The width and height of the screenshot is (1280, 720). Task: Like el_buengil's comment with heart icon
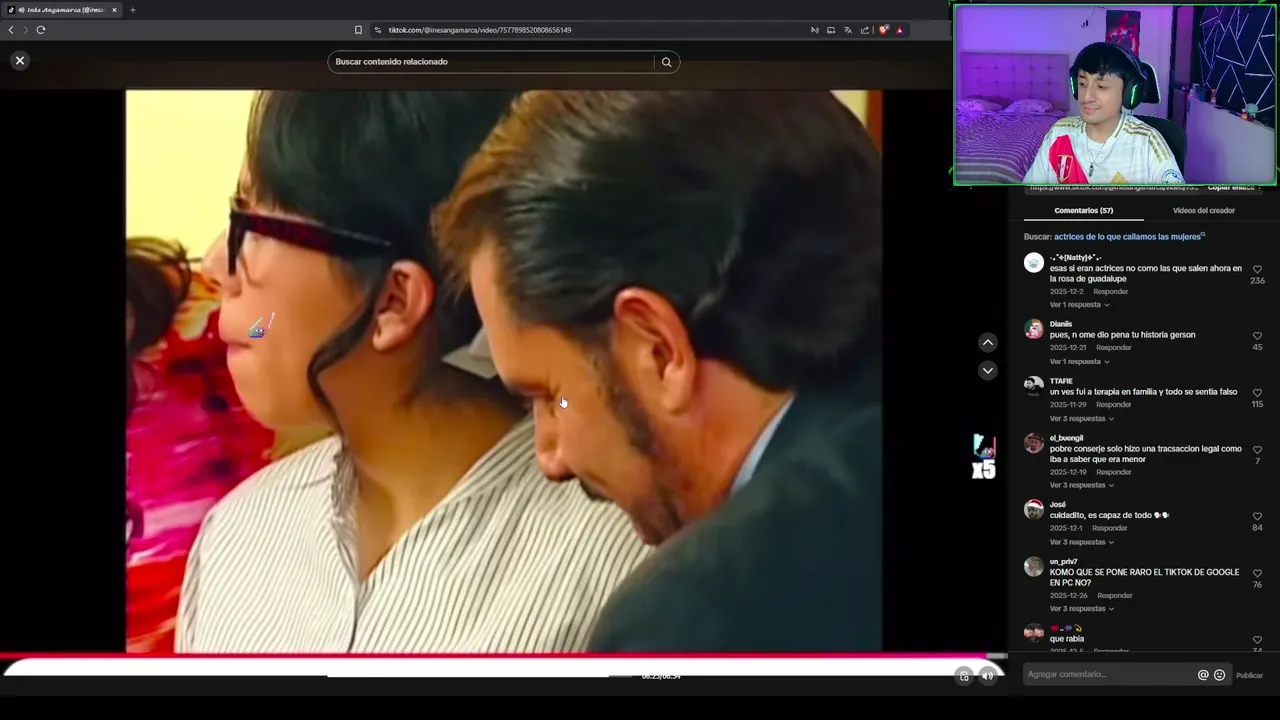click(x=1257, y=450)
